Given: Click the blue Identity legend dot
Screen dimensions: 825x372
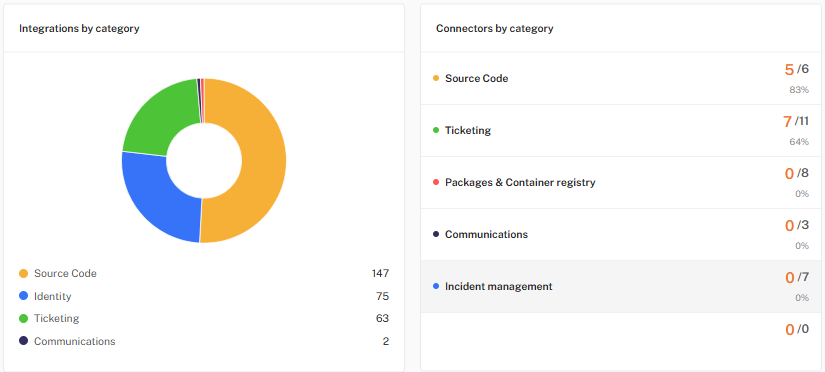Looking at the screenshot, I should (x=23, y=296).
